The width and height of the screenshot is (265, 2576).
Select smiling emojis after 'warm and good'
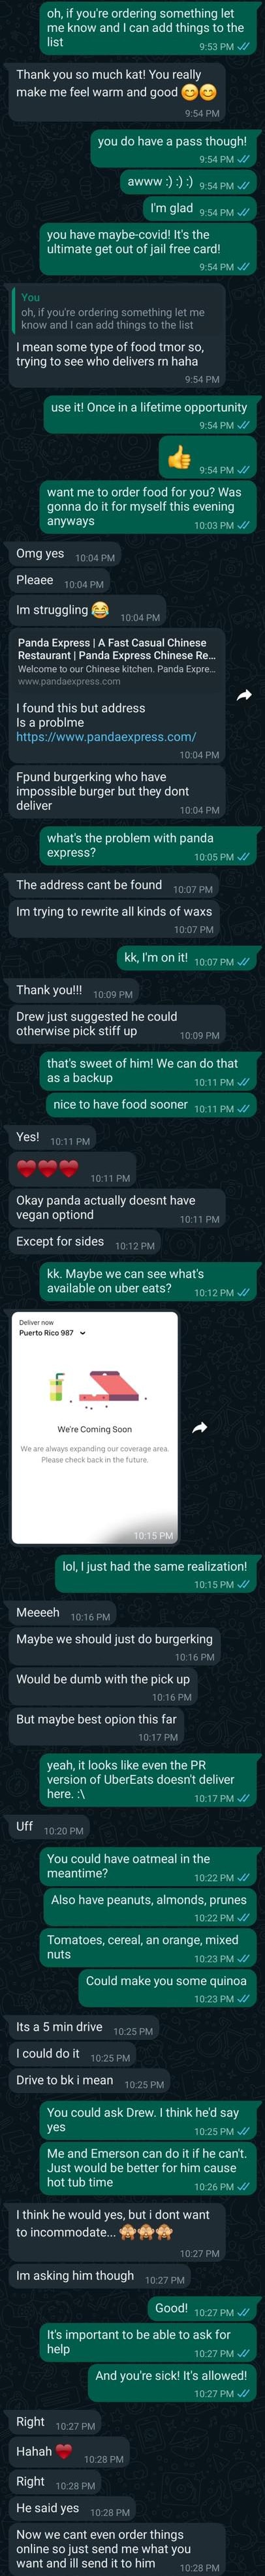point(198,92)
